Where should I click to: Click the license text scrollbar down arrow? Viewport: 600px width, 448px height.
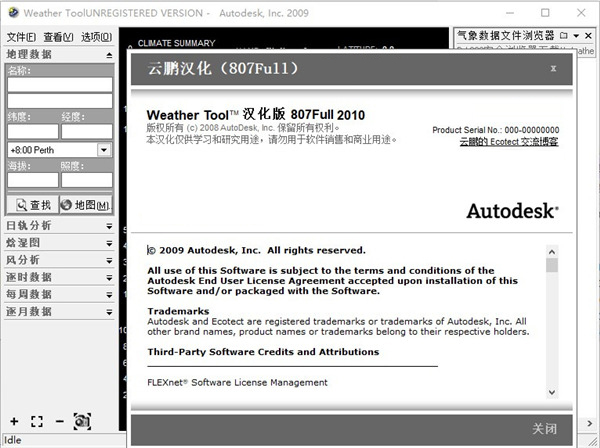coord(552,391)
